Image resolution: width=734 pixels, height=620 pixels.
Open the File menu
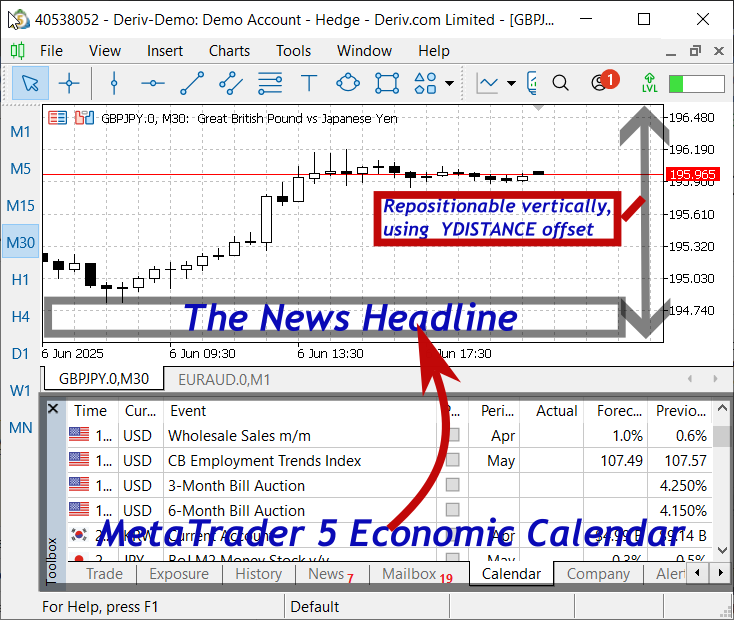51,51
